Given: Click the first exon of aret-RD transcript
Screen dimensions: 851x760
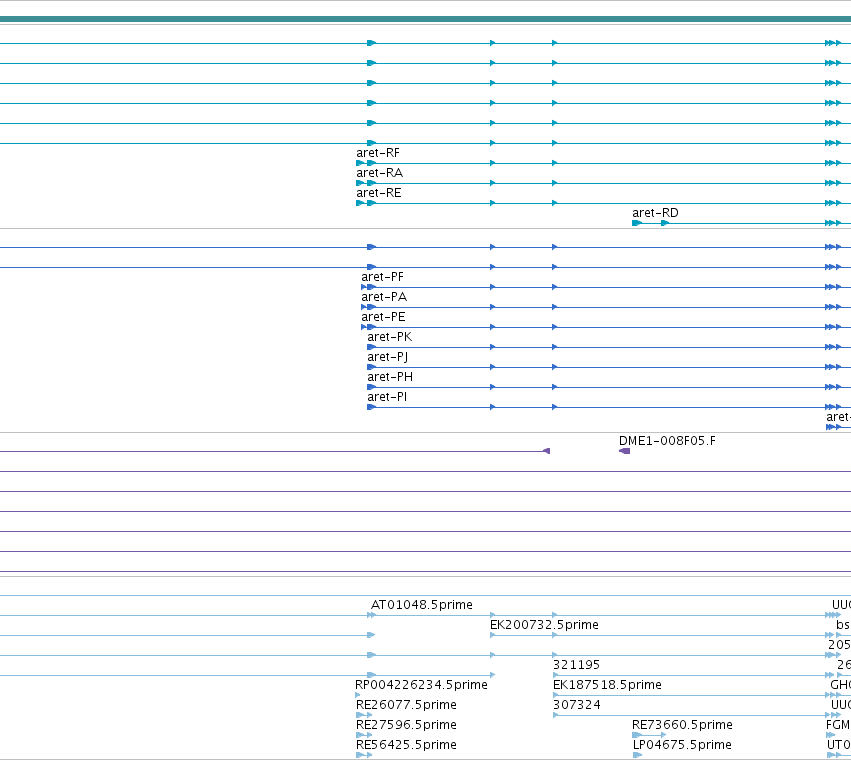Looking at the screenshot, I should [x=637, y=223].
